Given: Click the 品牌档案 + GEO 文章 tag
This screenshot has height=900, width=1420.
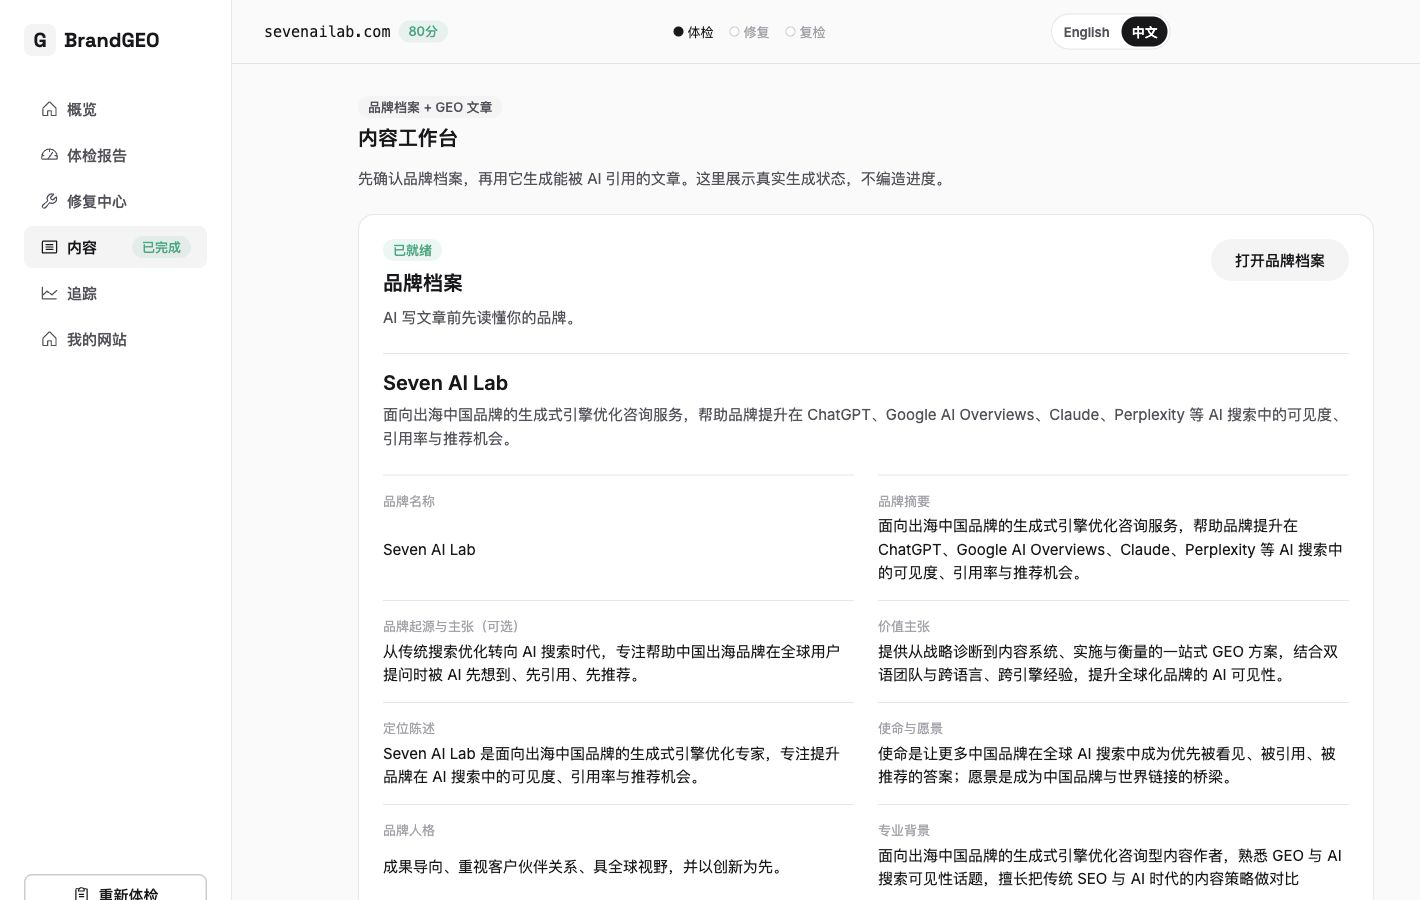Looking at the screenshot, I should click(430, 107).
